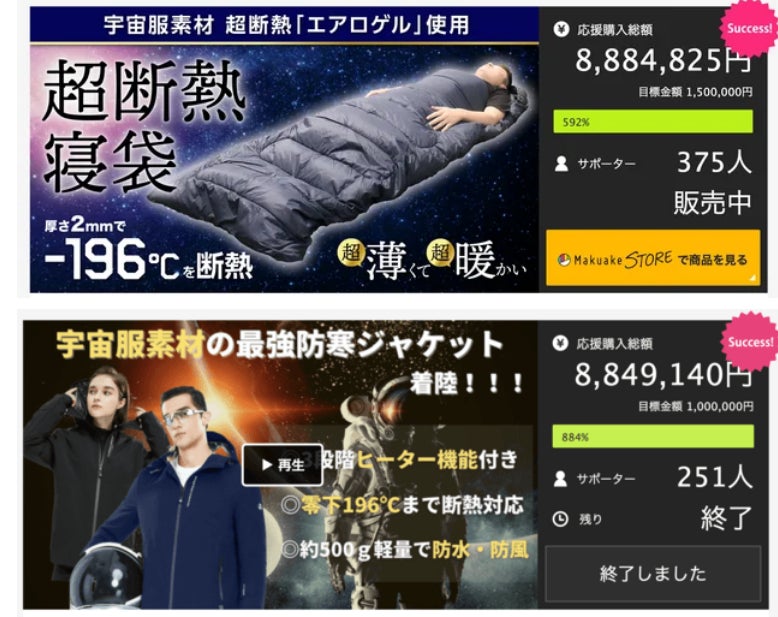Click the yen icon beside second 応援購入総額
Screen dimensions: 778x617
coord(560,343)
